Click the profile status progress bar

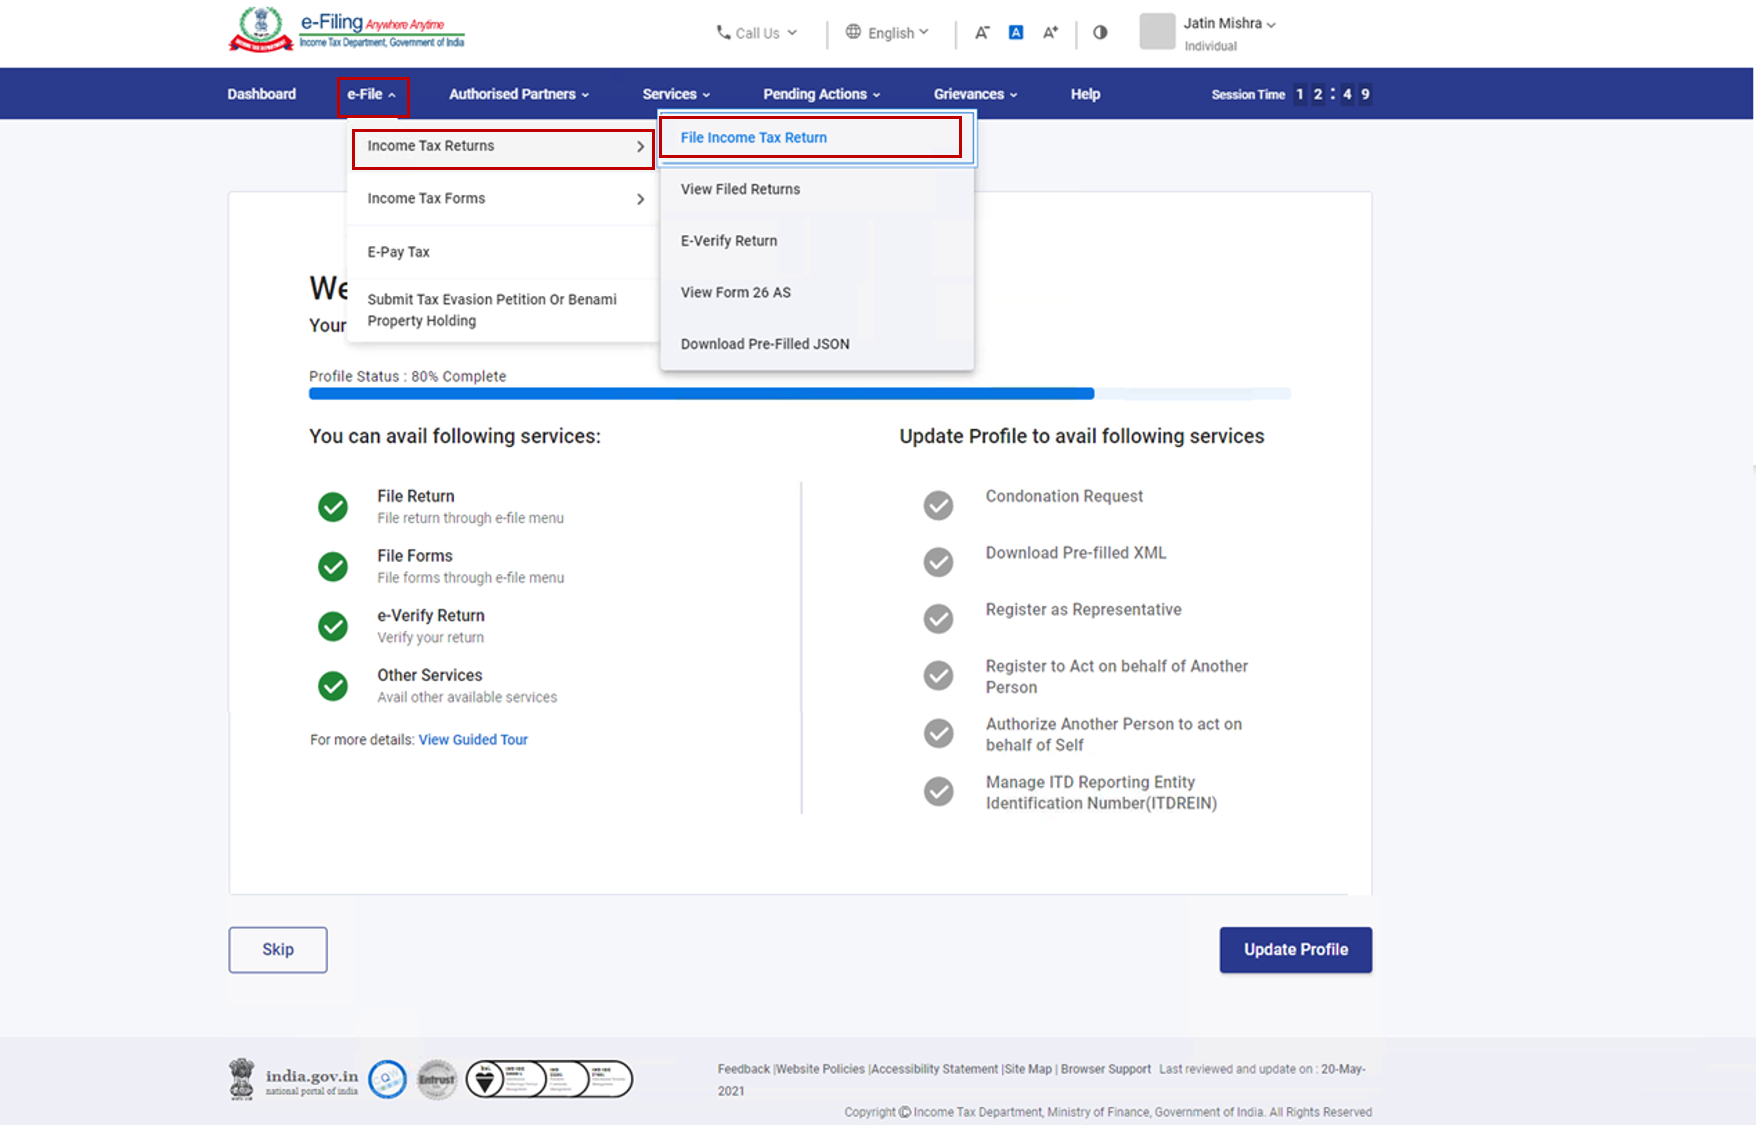[x=799, y=394]
